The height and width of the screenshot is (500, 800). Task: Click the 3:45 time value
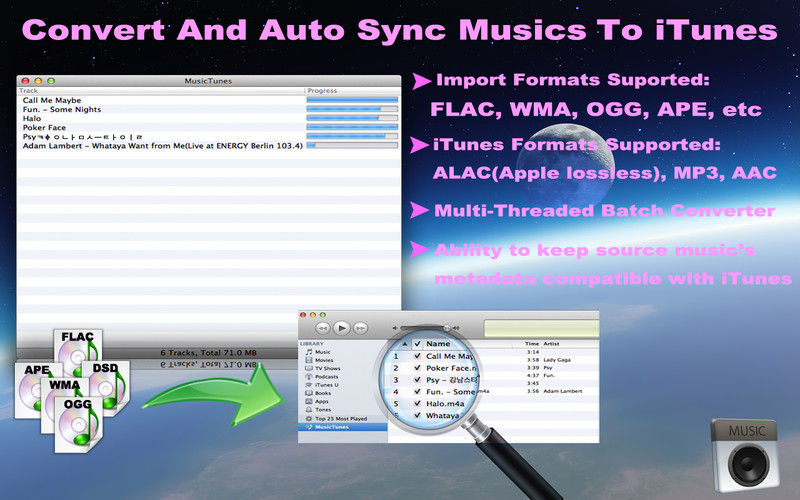click(x=533, y=383)
